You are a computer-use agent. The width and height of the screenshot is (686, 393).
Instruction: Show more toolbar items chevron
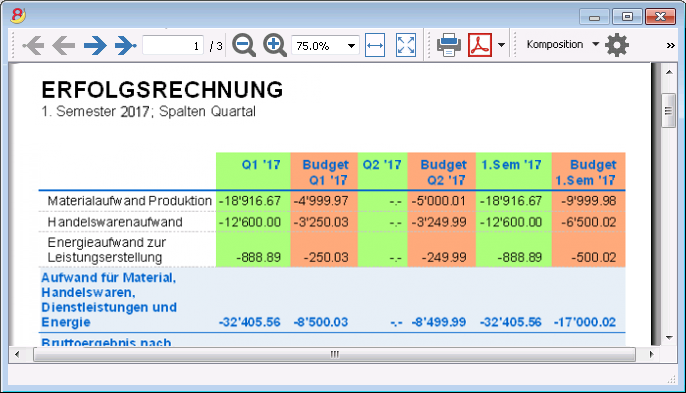[670, 46]
